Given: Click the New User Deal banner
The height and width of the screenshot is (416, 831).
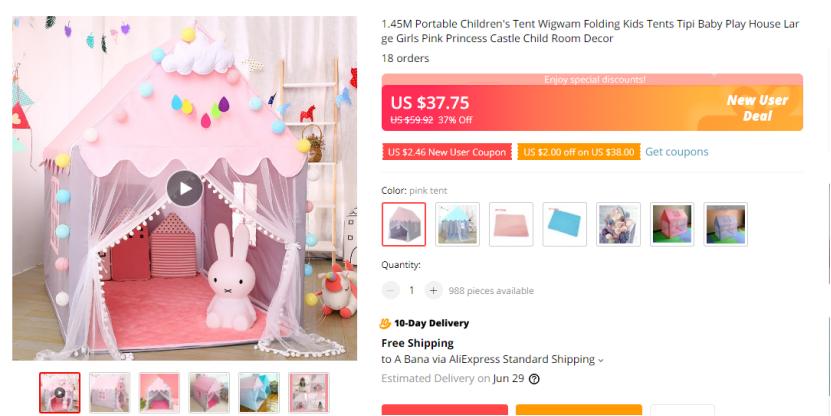Looking at the screenshot, I should click(x=756, y=107).
